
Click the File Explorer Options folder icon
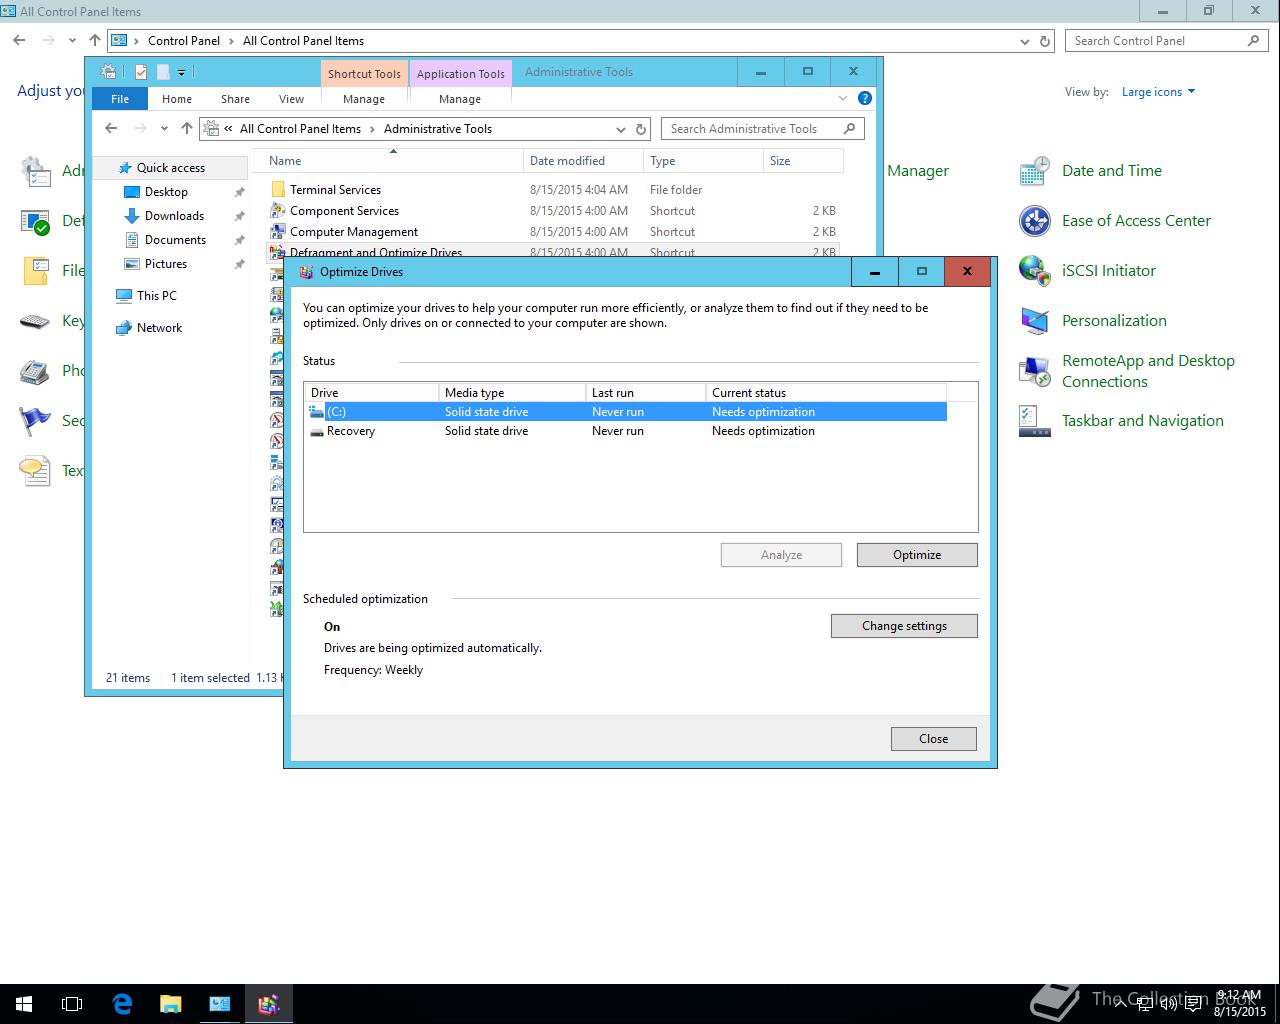35,271
